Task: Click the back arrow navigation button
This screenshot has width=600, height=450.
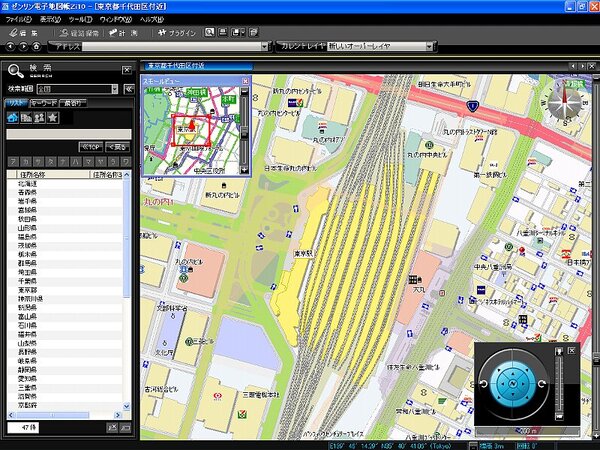Action: point(10,46)
